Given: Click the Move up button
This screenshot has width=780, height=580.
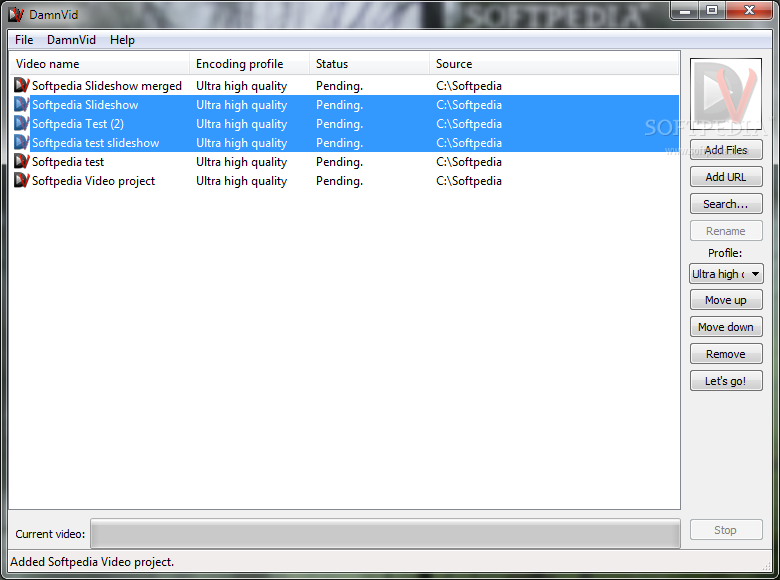Looking at the screenshot, I should tap(726, 300).
